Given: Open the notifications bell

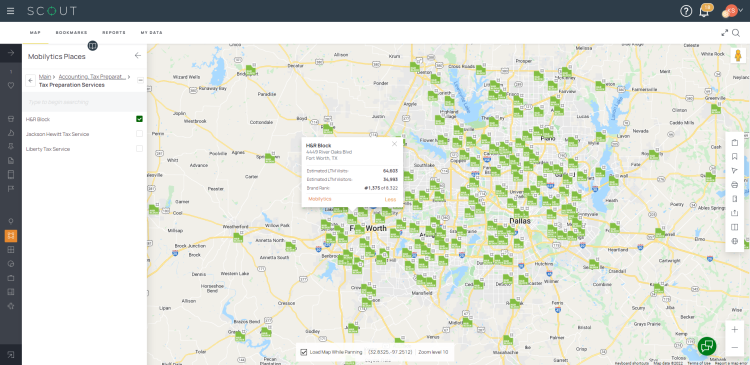Looking at the screenshot, I should tap(704, 11).
